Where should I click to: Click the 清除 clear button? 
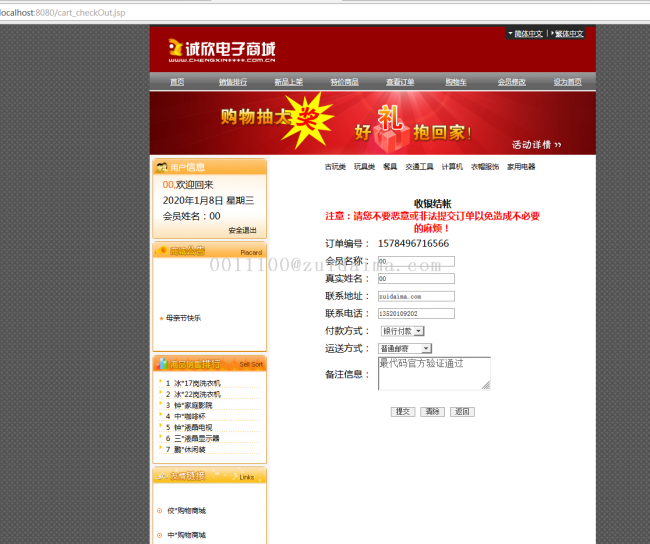pos(432,412)
